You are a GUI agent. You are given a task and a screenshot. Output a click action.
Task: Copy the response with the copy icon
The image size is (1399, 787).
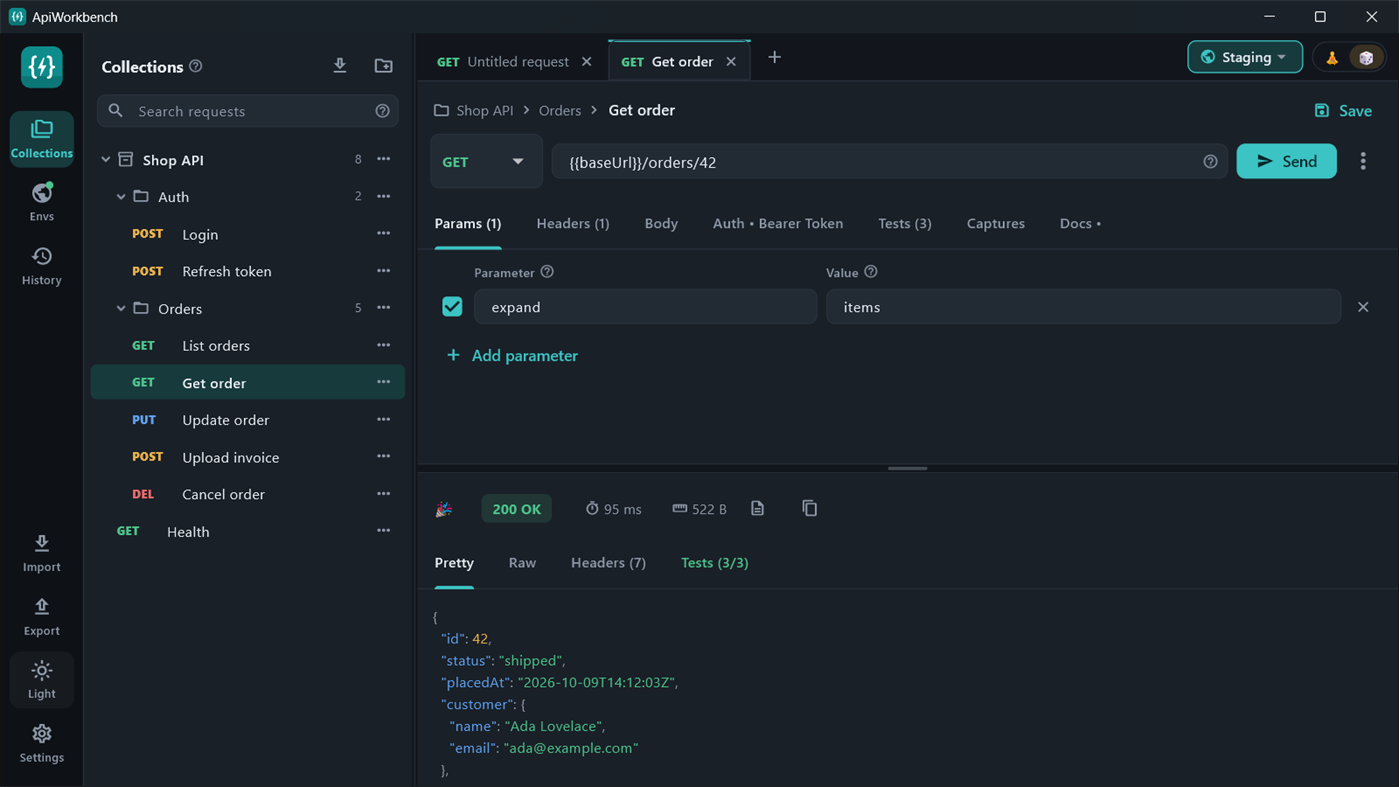click(x=809, y=509)
